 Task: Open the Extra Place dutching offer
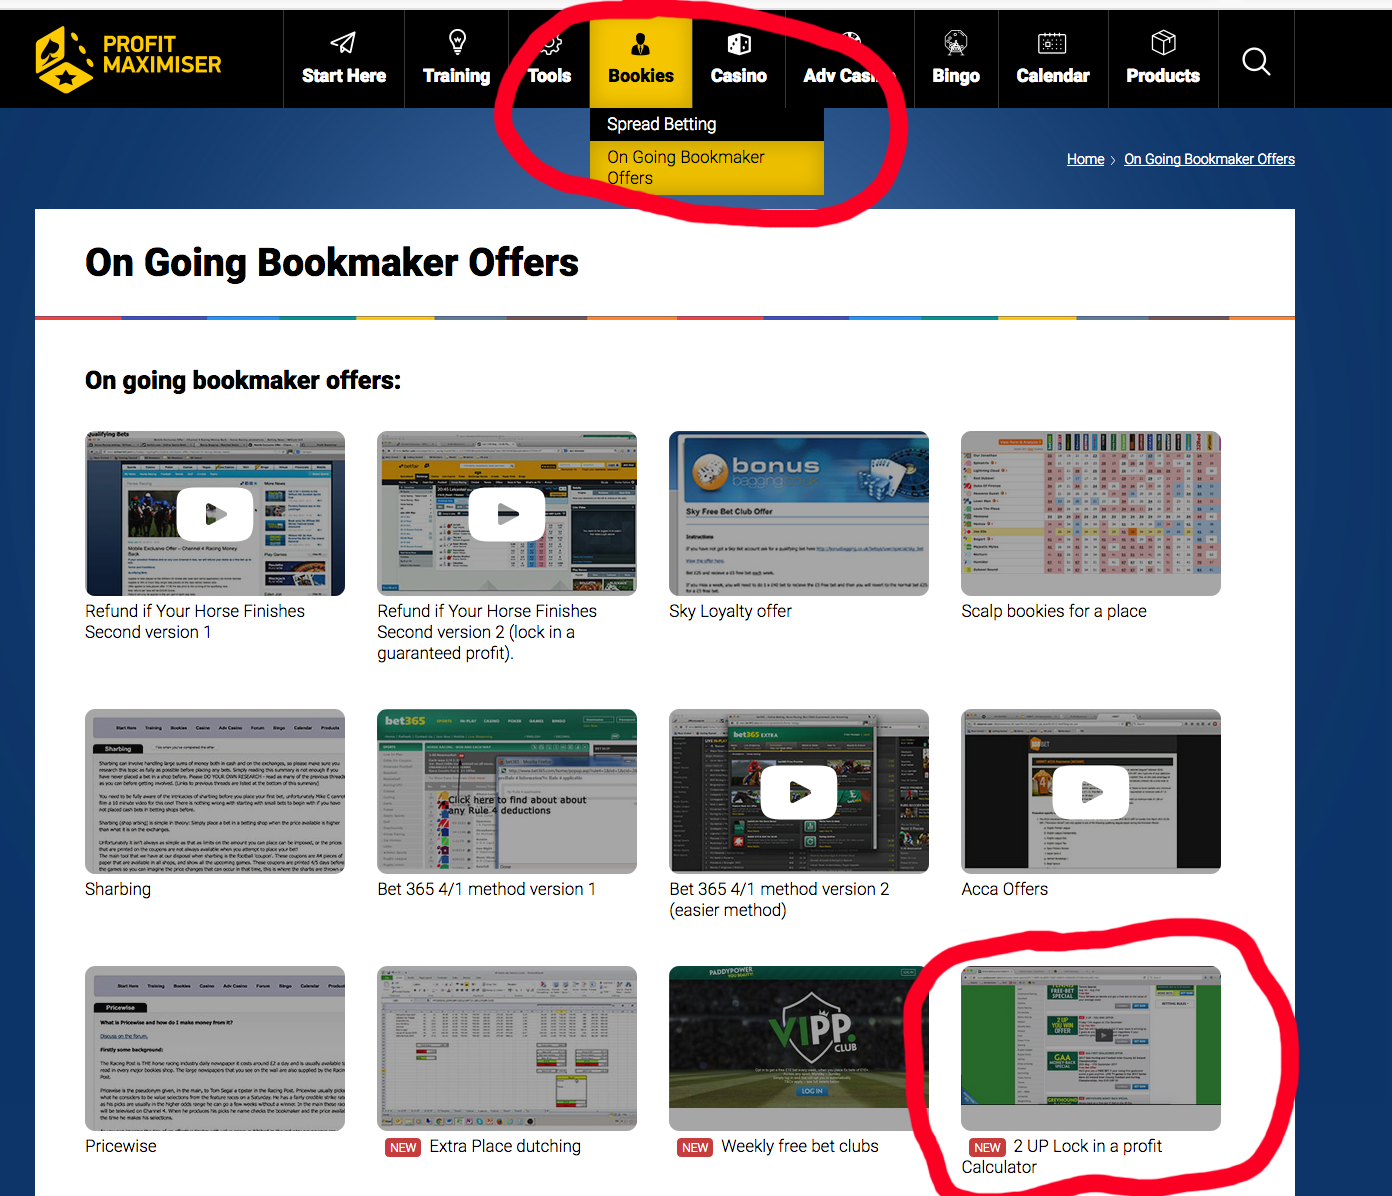[505, 1146]
